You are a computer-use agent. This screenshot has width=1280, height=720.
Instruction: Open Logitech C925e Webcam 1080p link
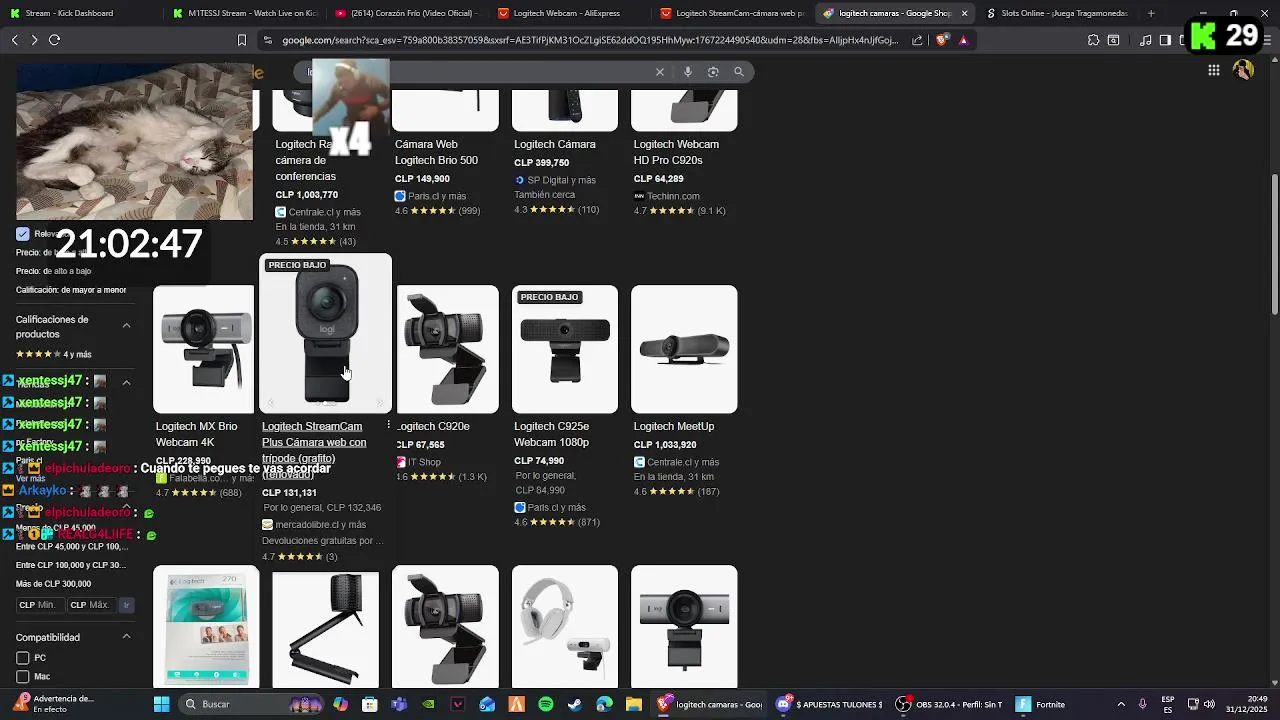pyautogui.click(x=551, y=434)
